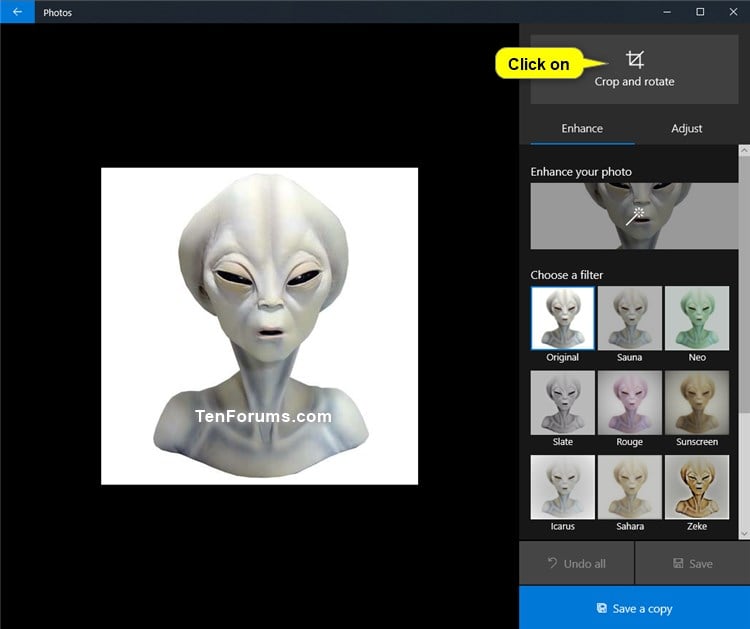Click the back arrow in Photos
This screenshot has height=629, width=750.
[17, 12]
